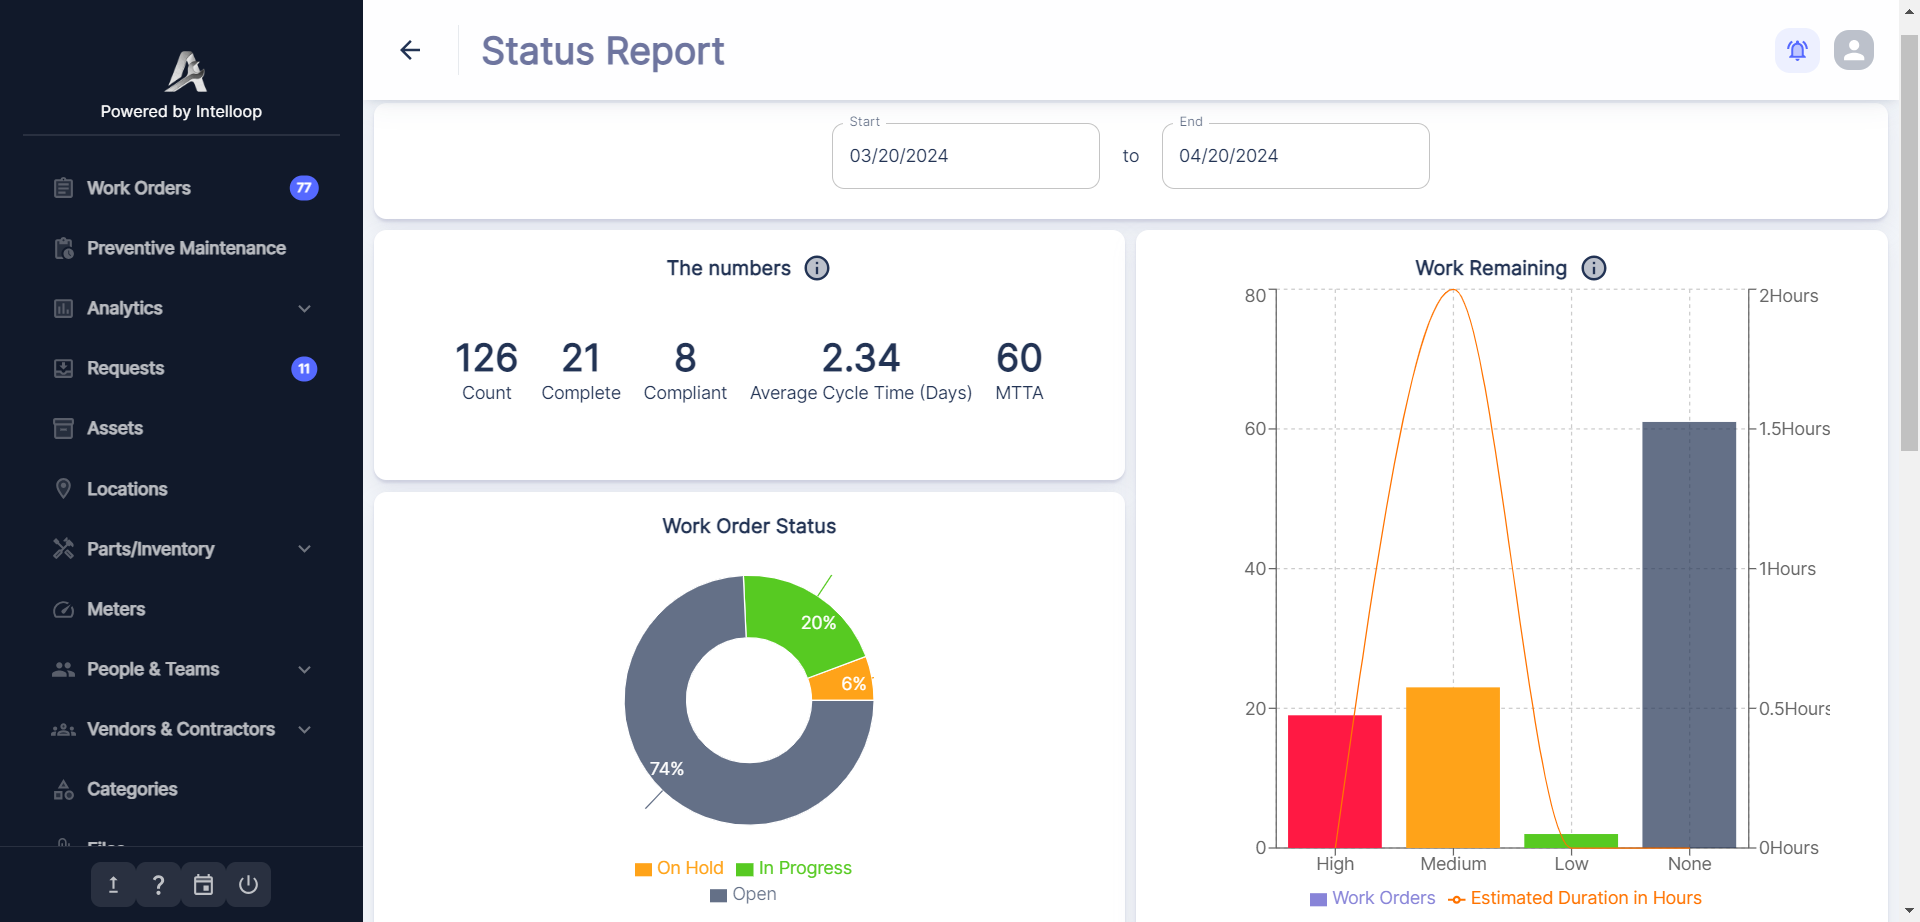Toggle Work Orders series in Work Remaining legend

pyautogui.click(x=1372, y=897)
